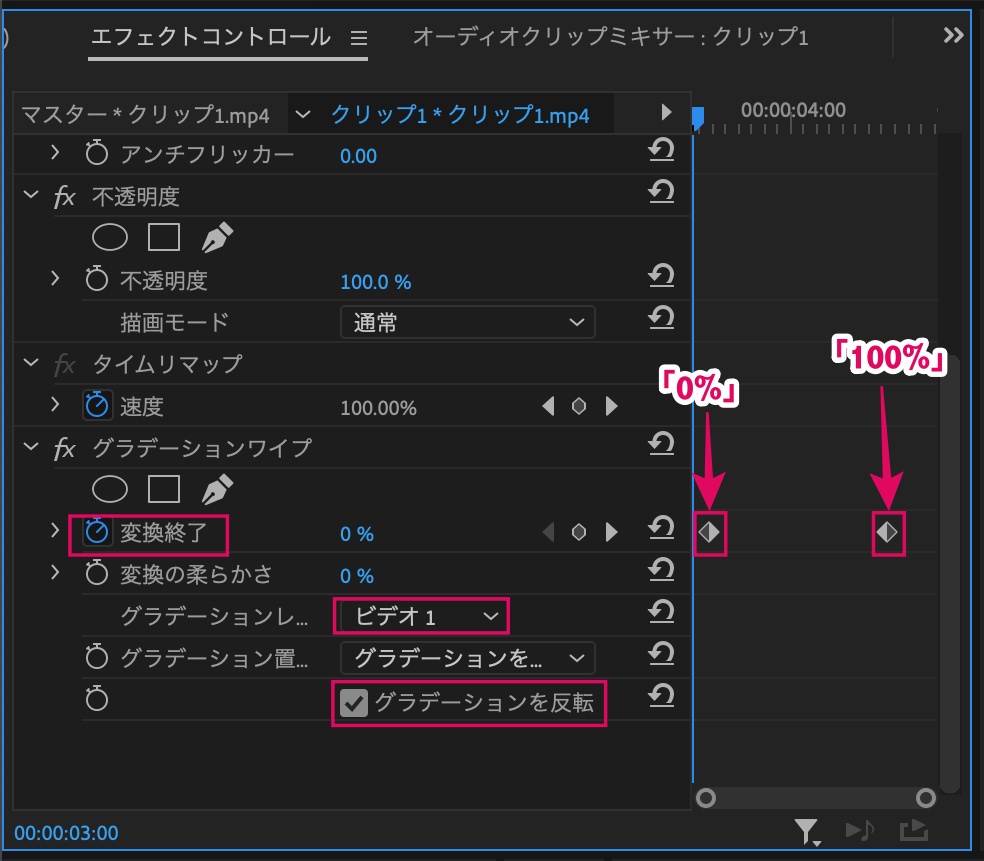Select マスター * クリップ1.mp4 tab
Viewport: 984px width, 861px height.
145,115
